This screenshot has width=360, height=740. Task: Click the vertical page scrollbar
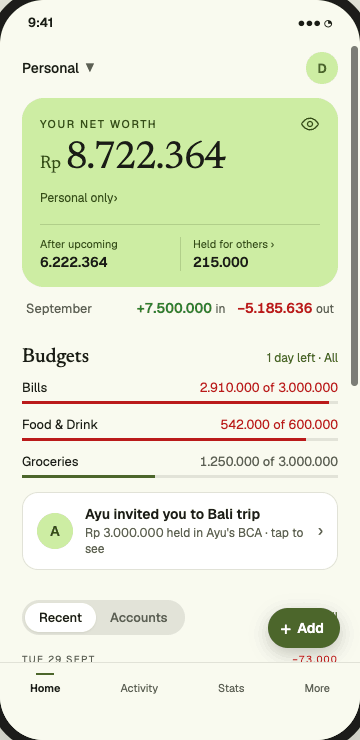pyautogui.click(x=354, y=216)
